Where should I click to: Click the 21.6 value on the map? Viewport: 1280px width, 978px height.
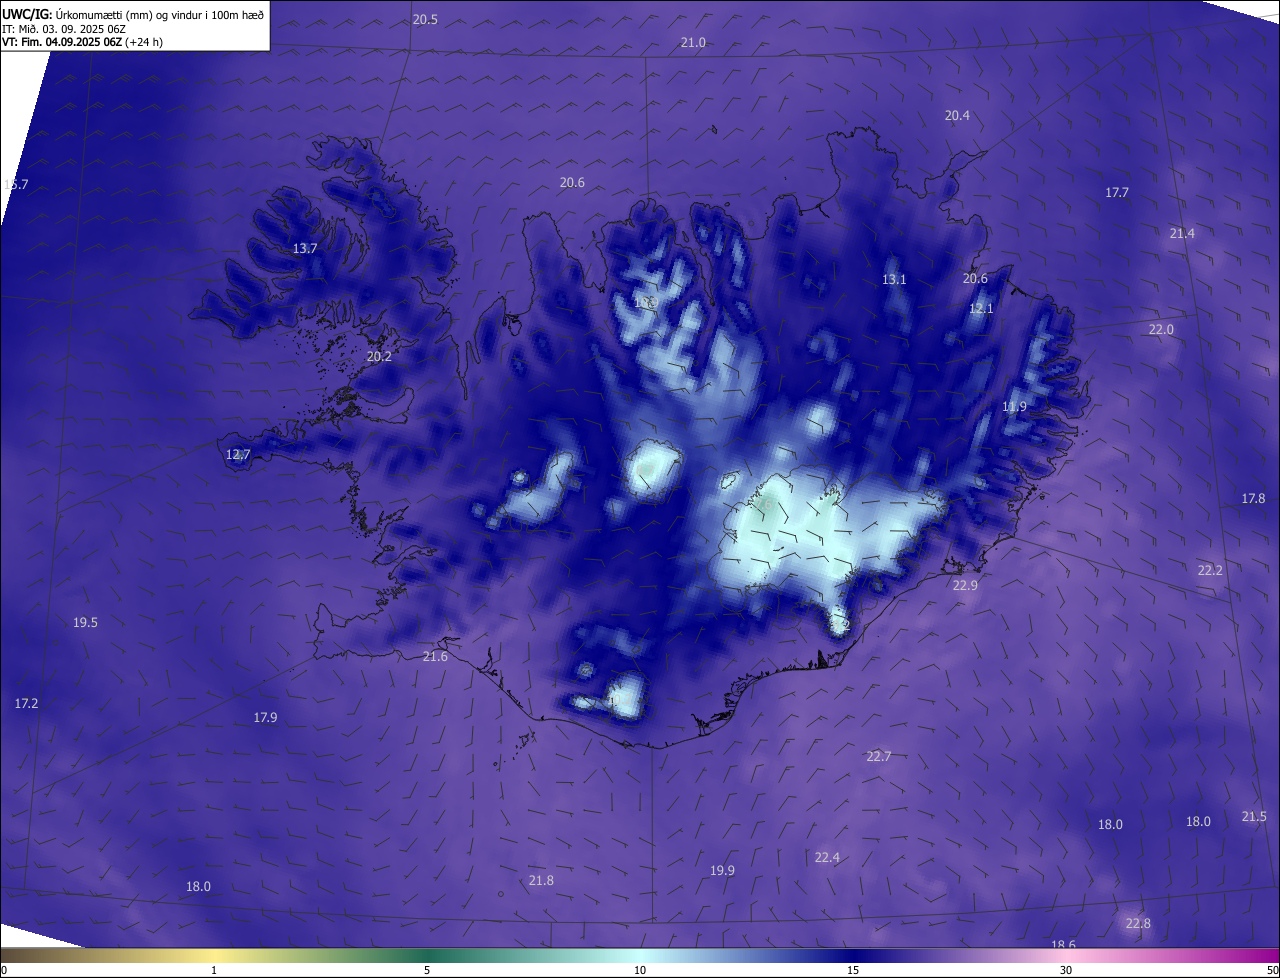[x=435, y=657]
